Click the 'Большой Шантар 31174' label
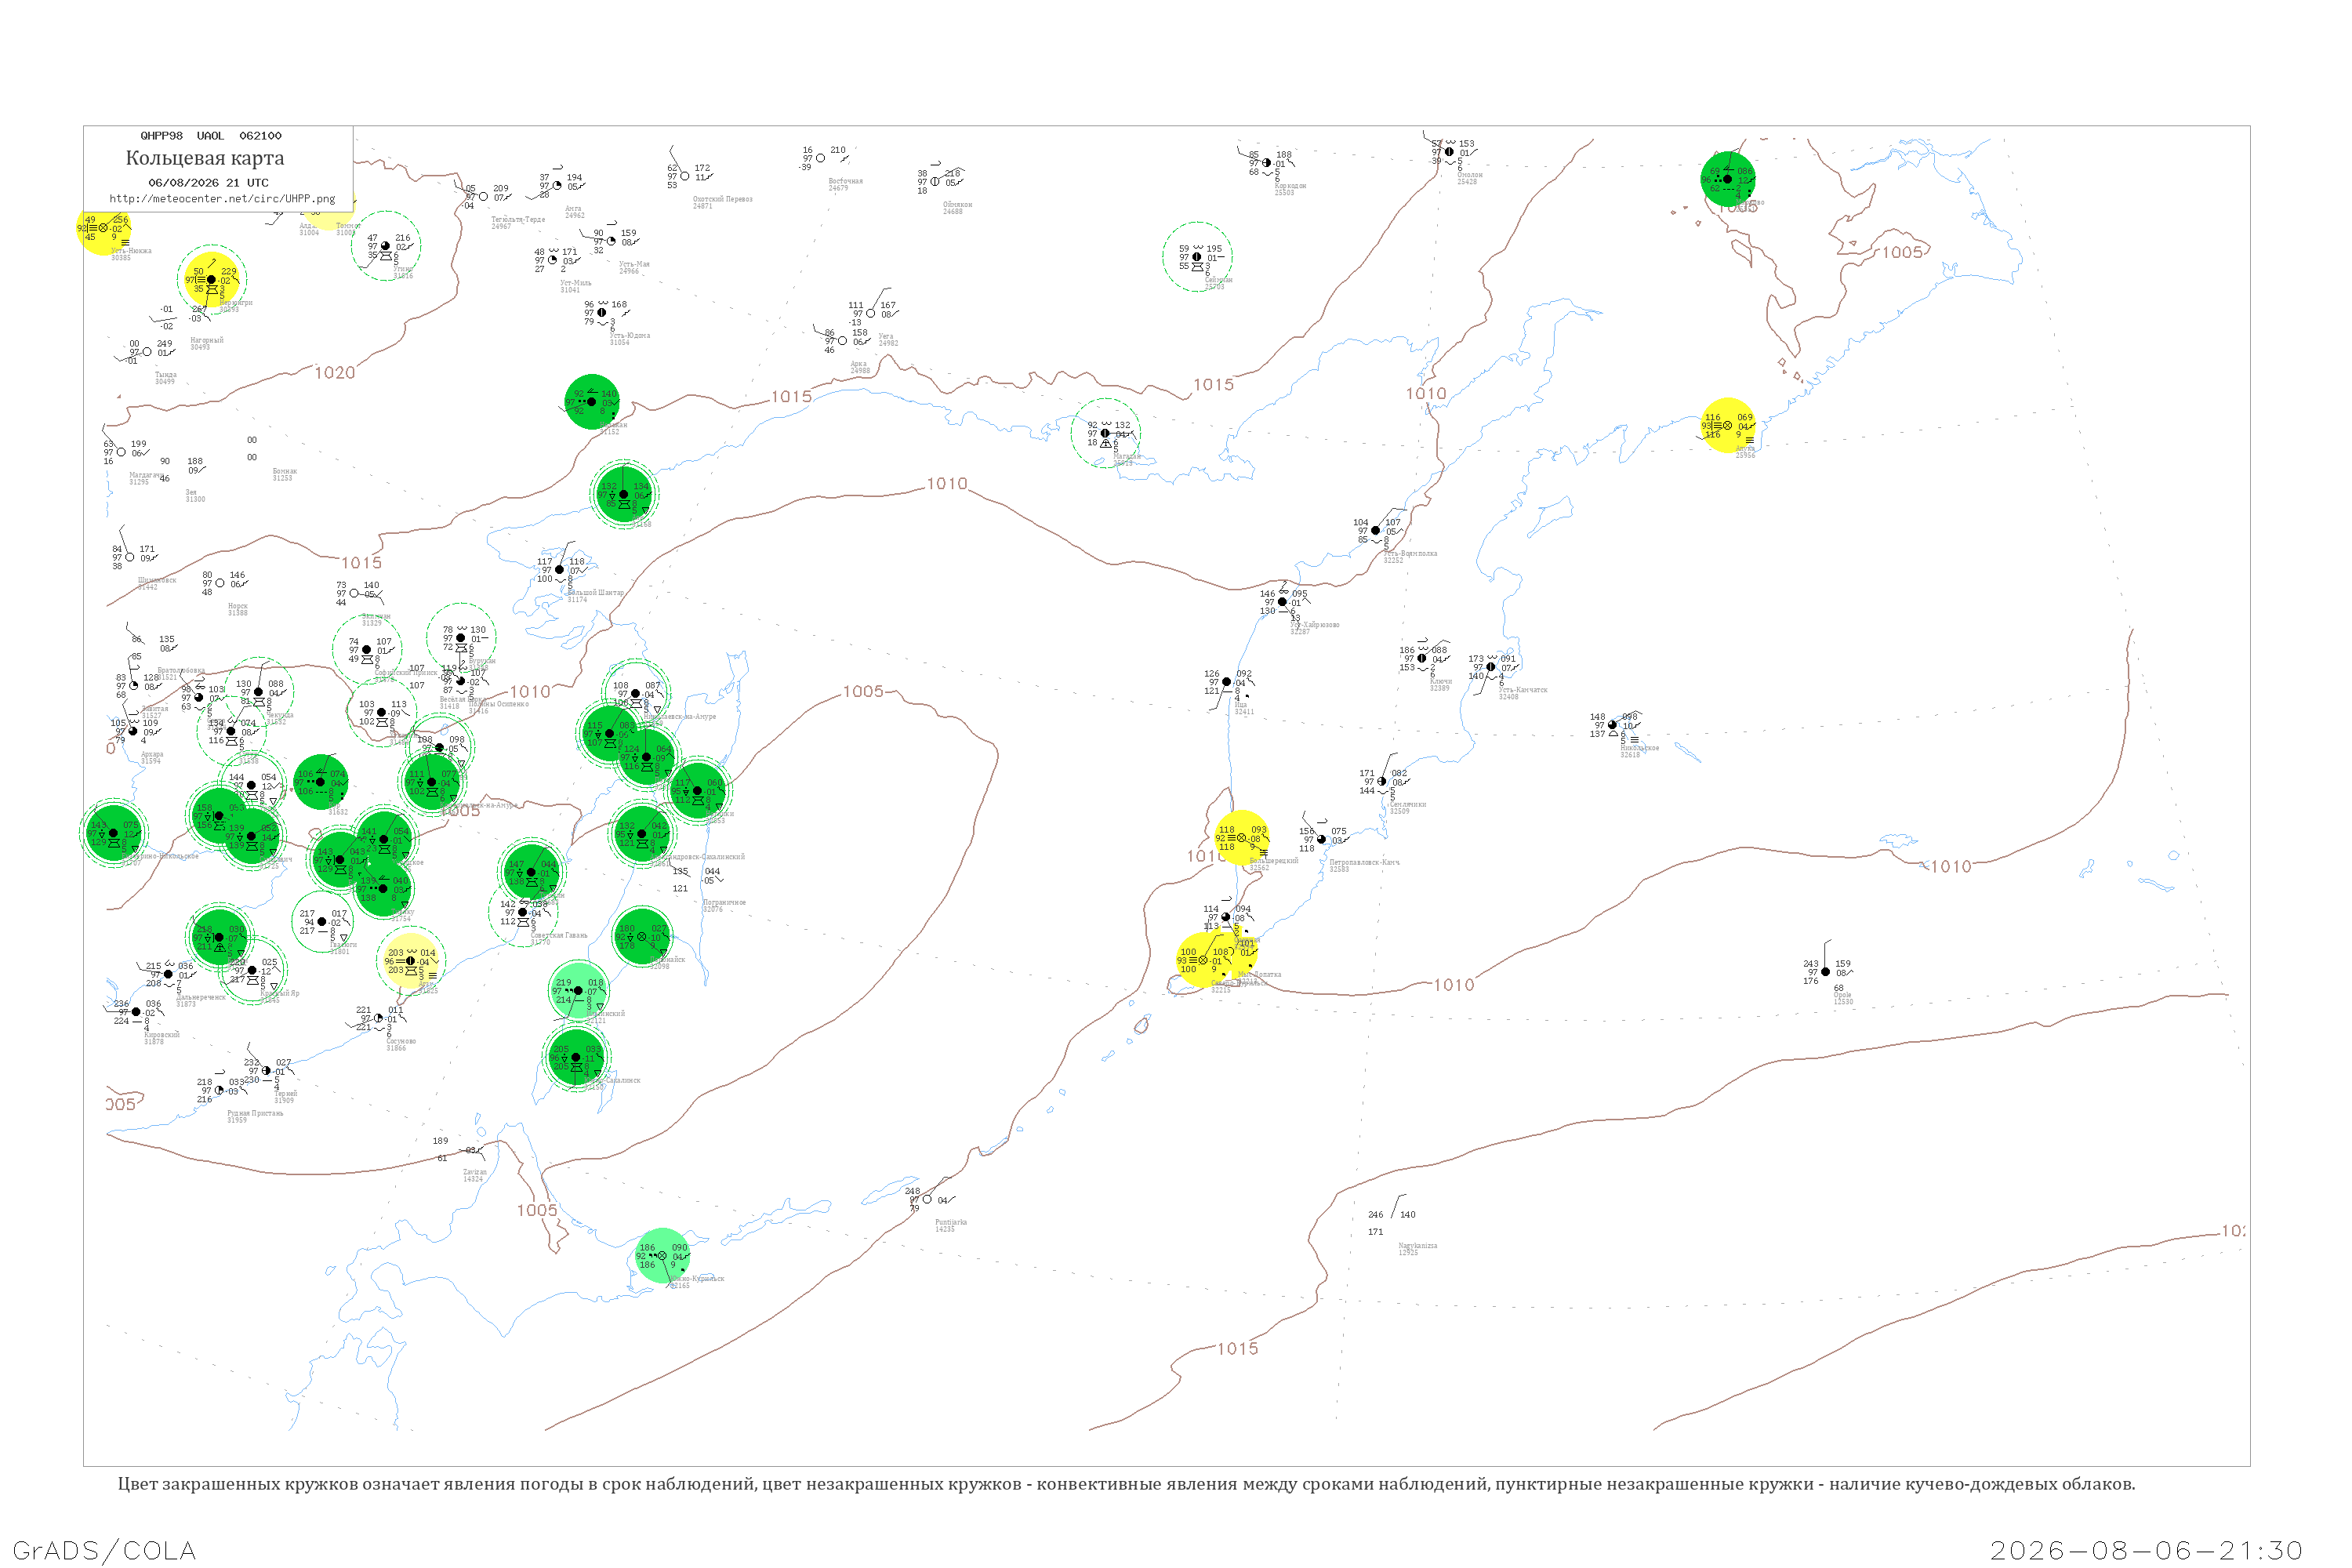This screenshot has height=1568, width=2352. tap(596, 596)
